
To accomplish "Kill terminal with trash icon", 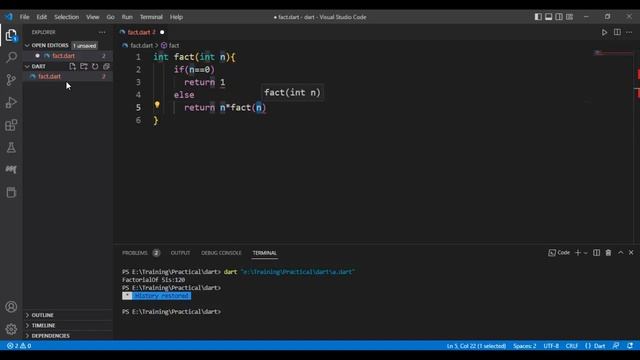I will point(608,253).
